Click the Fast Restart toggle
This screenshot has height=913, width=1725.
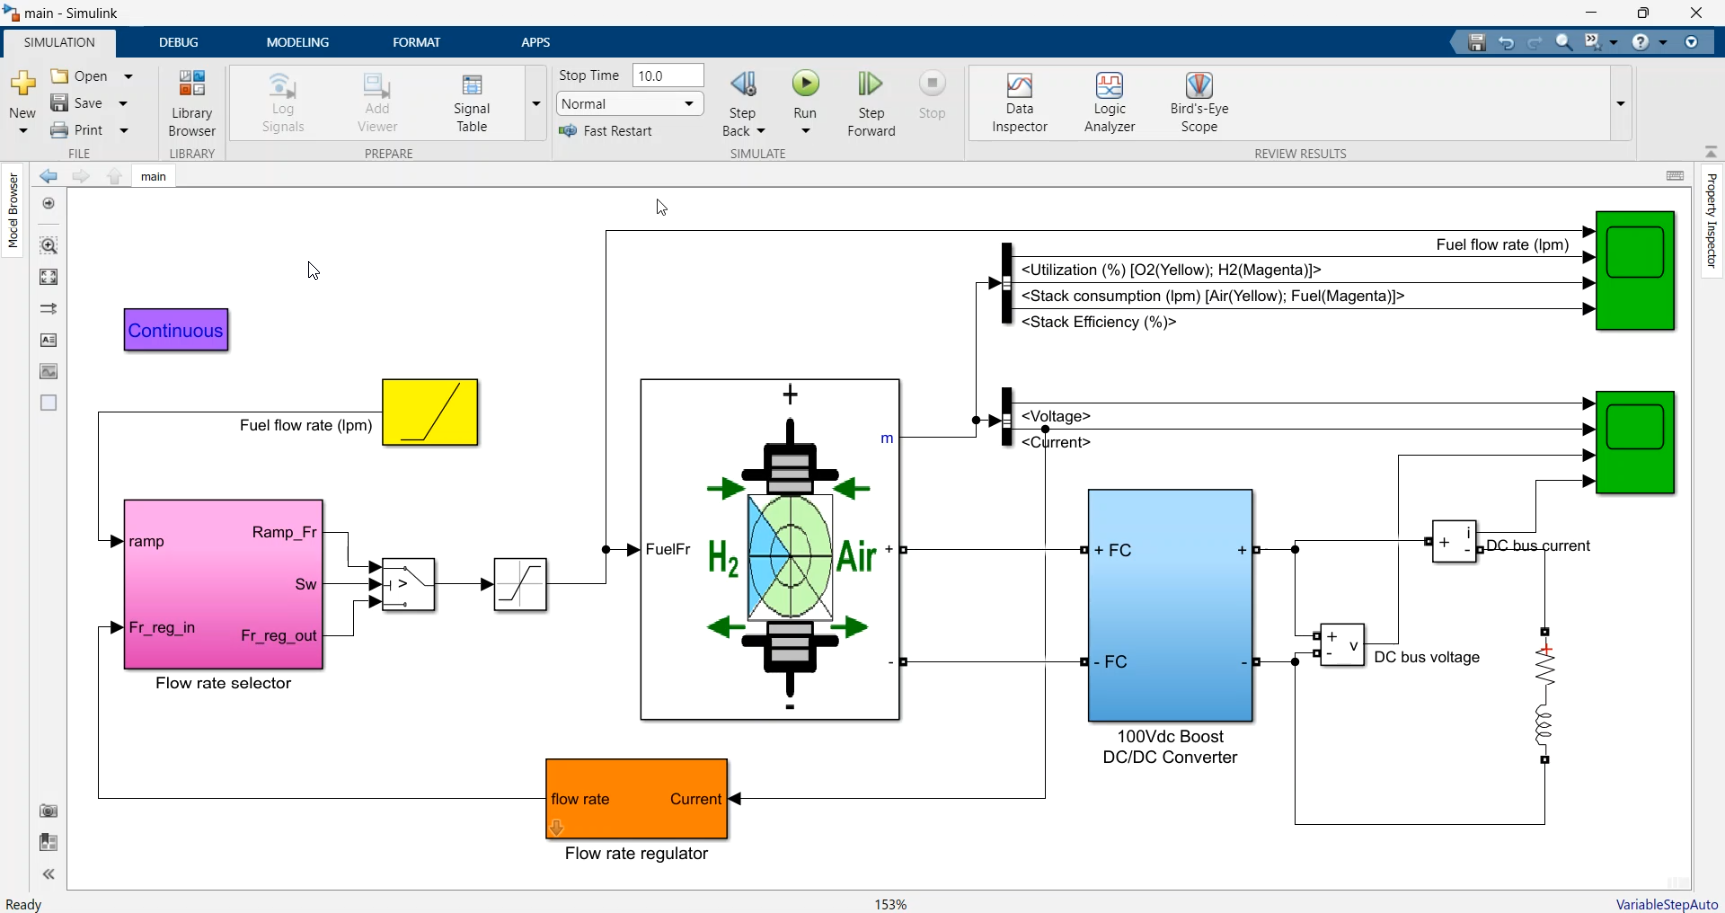606,131
